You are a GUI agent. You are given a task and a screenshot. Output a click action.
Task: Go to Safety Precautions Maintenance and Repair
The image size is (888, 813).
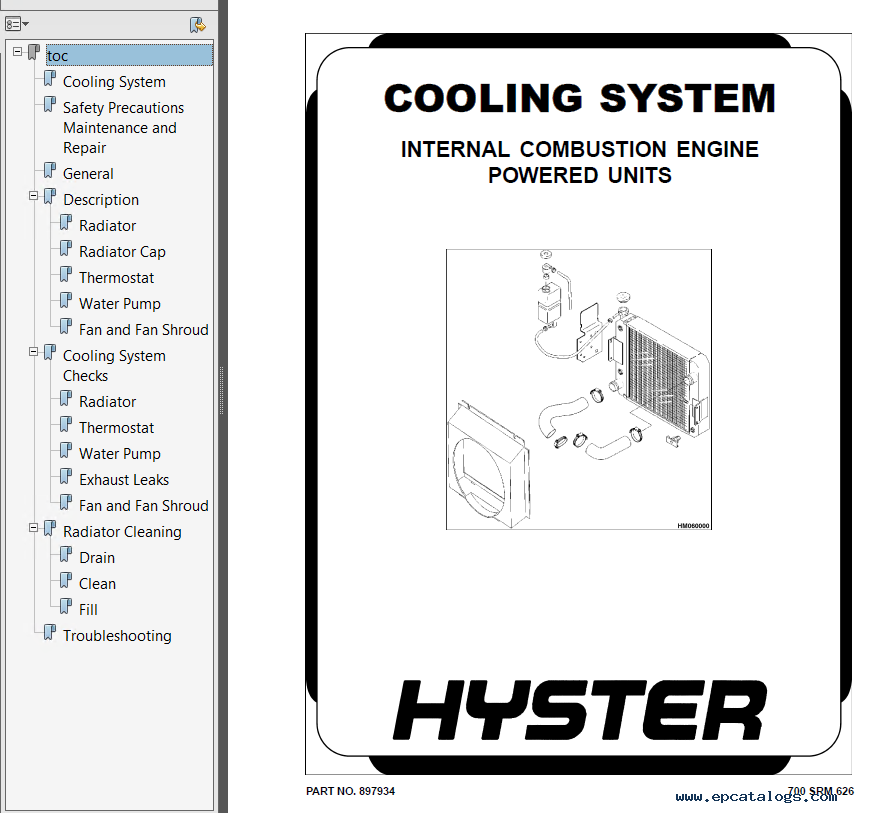(x=123, y=128)
